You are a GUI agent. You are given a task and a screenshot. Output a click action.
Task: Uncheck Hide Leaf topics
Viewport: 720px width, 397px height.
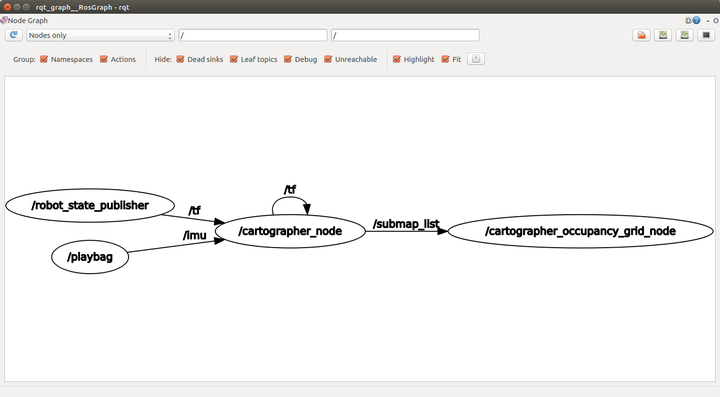234,59
